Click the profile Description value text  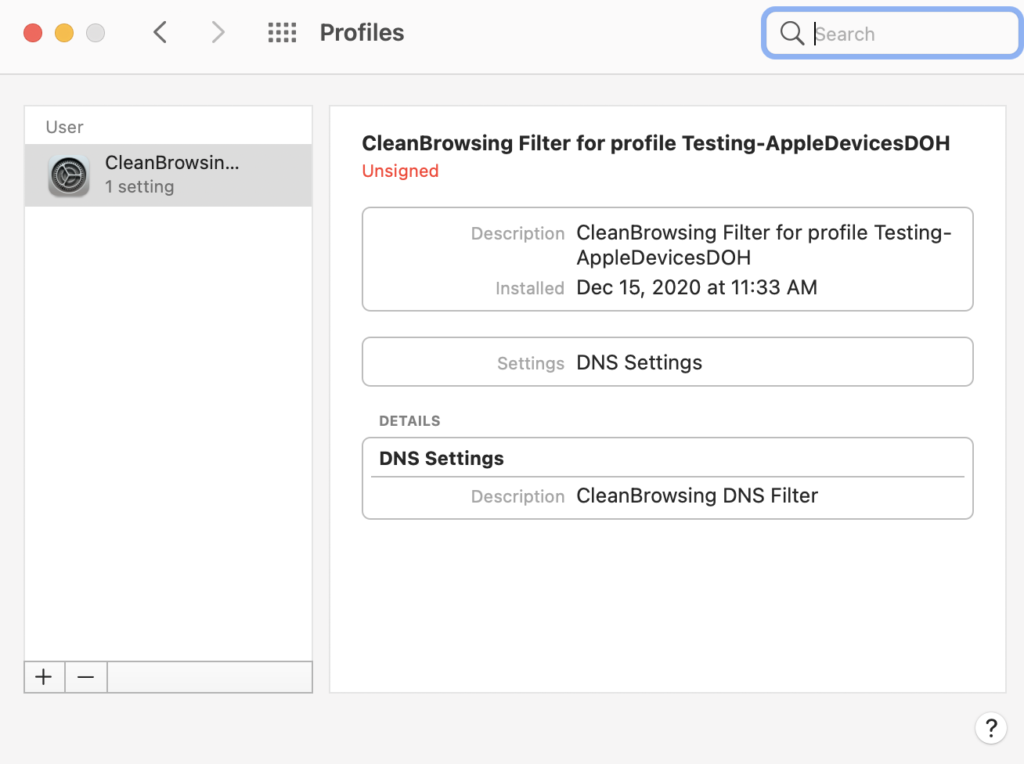763,245
